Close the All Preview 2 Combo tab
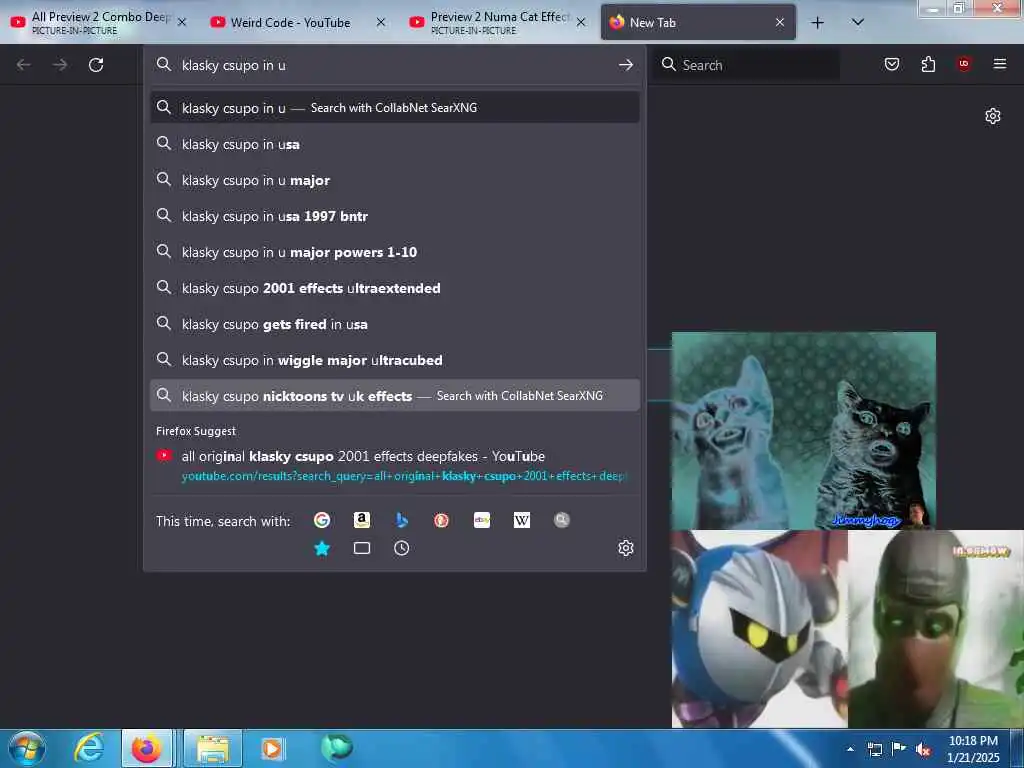The height and width of the screenshot is (768, 1024). click(x=182, y=22)
